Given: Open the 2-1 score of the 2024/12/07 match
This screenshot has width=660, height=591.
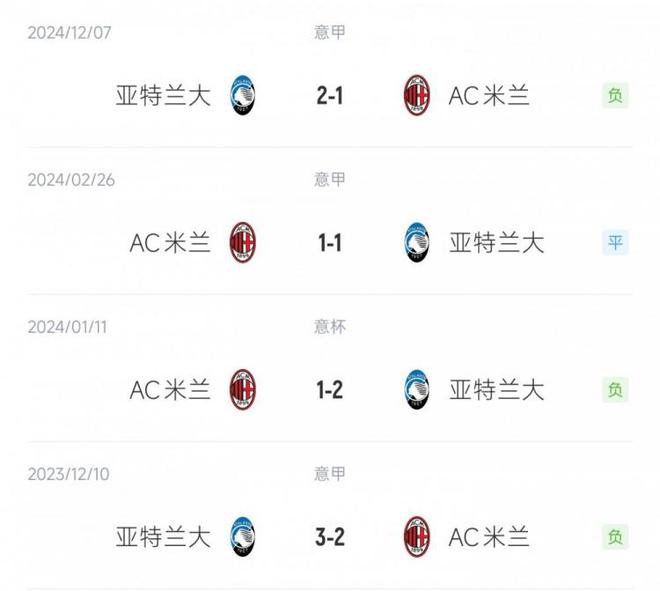Looking at the screenshot, I should click(329, 96).
